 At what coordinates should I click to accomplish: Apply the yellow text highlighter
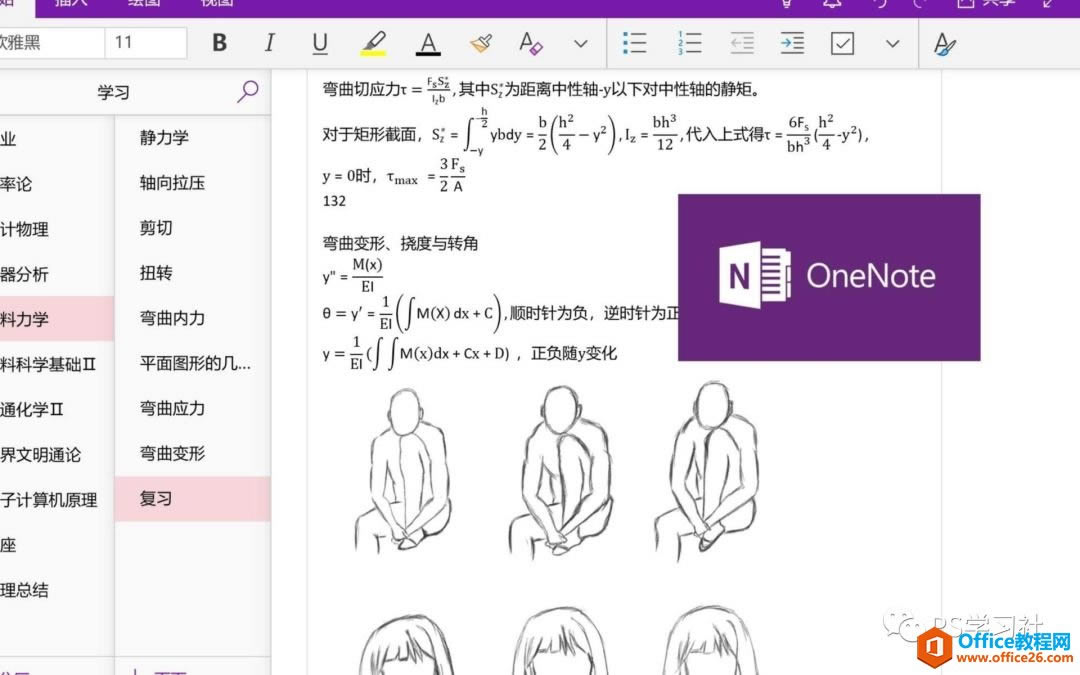pos(373,43)
